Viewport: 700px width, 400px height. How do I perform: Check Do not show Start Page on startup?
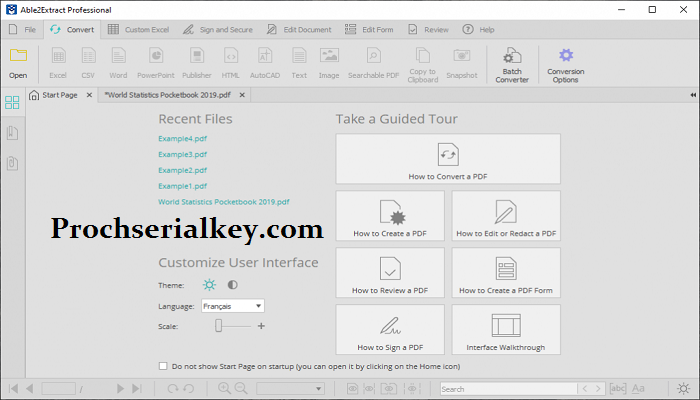coord(163,366)
